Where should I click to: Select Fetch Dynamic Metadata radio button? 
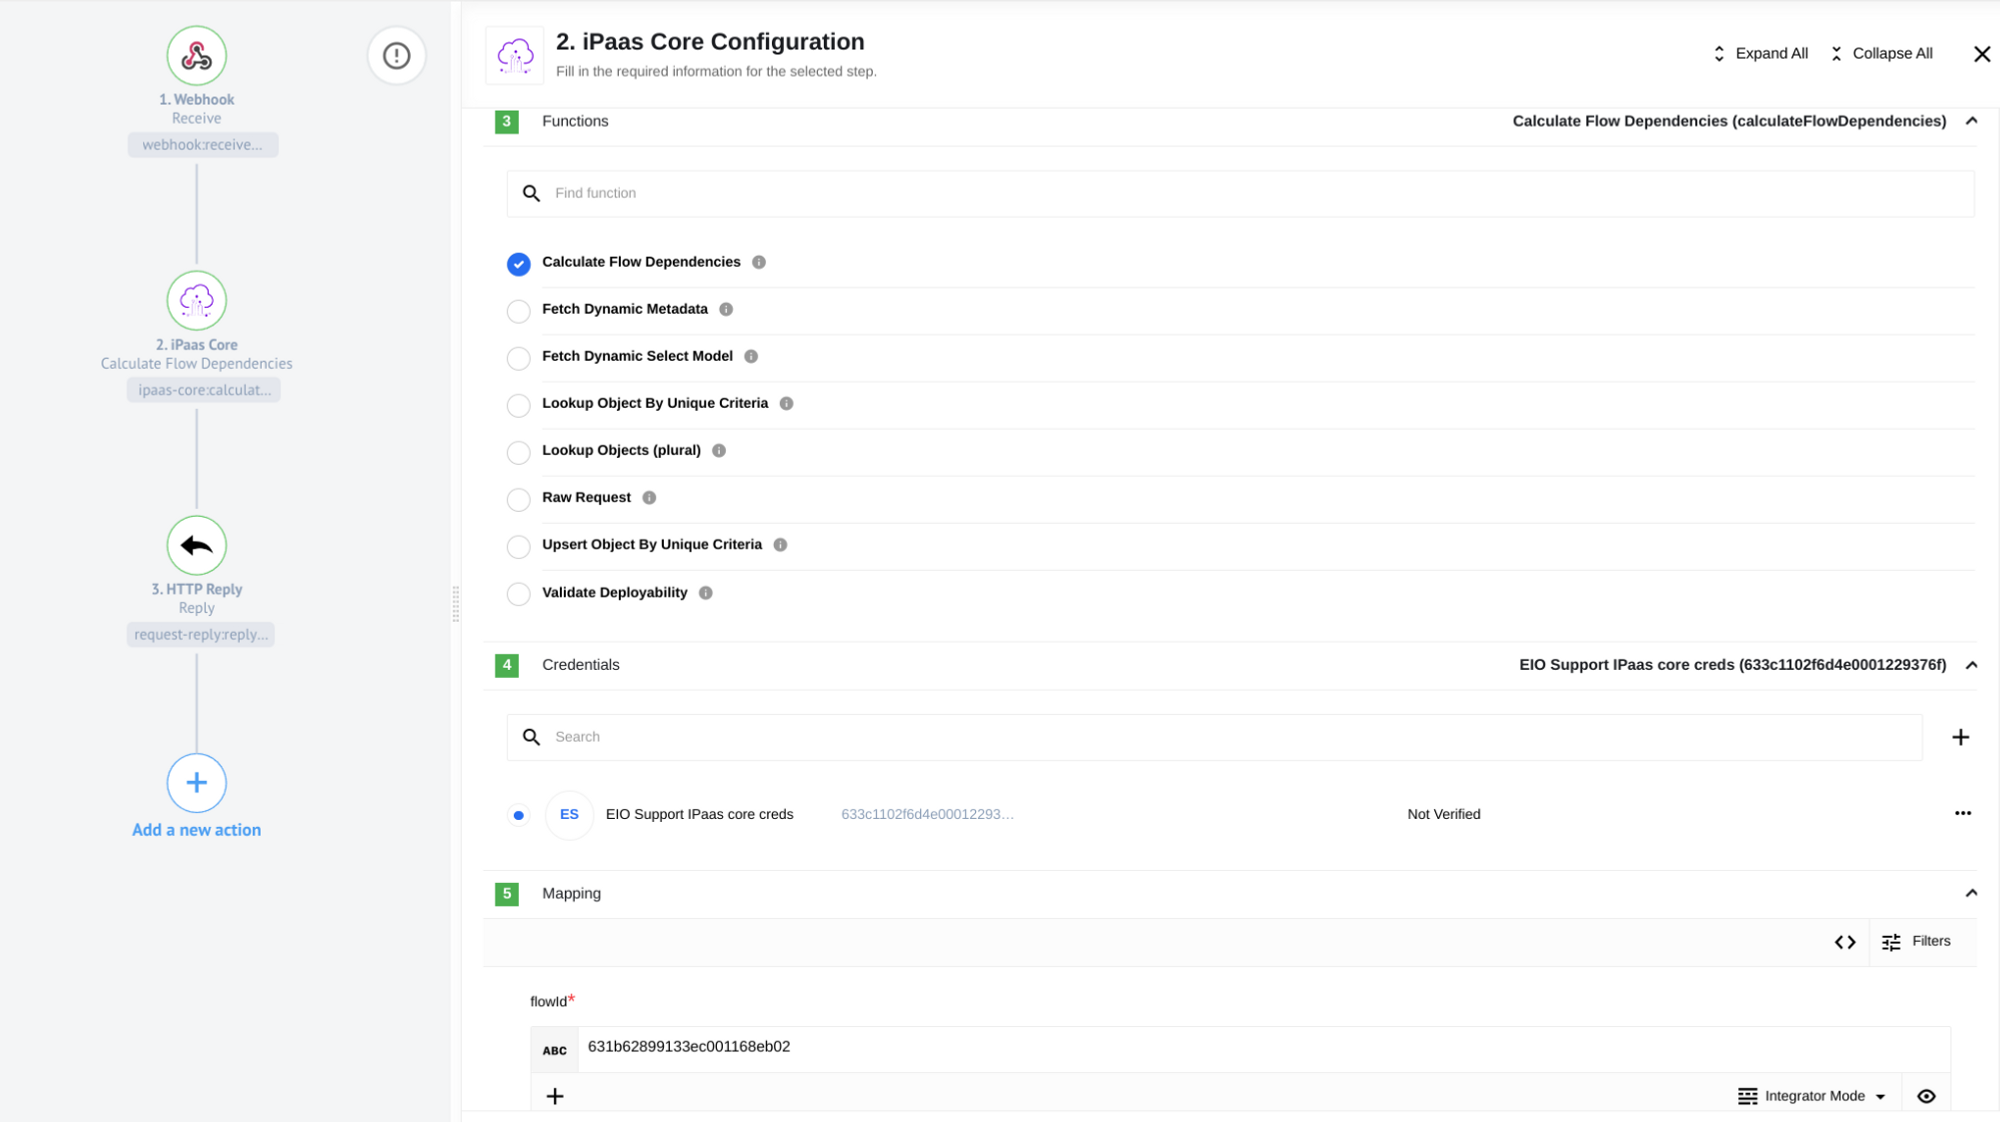518,311
